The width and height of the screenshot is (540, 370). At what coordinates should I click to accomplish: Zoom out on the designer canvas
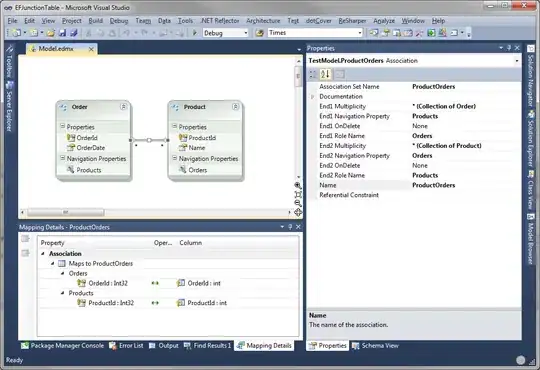coord(298,203)
